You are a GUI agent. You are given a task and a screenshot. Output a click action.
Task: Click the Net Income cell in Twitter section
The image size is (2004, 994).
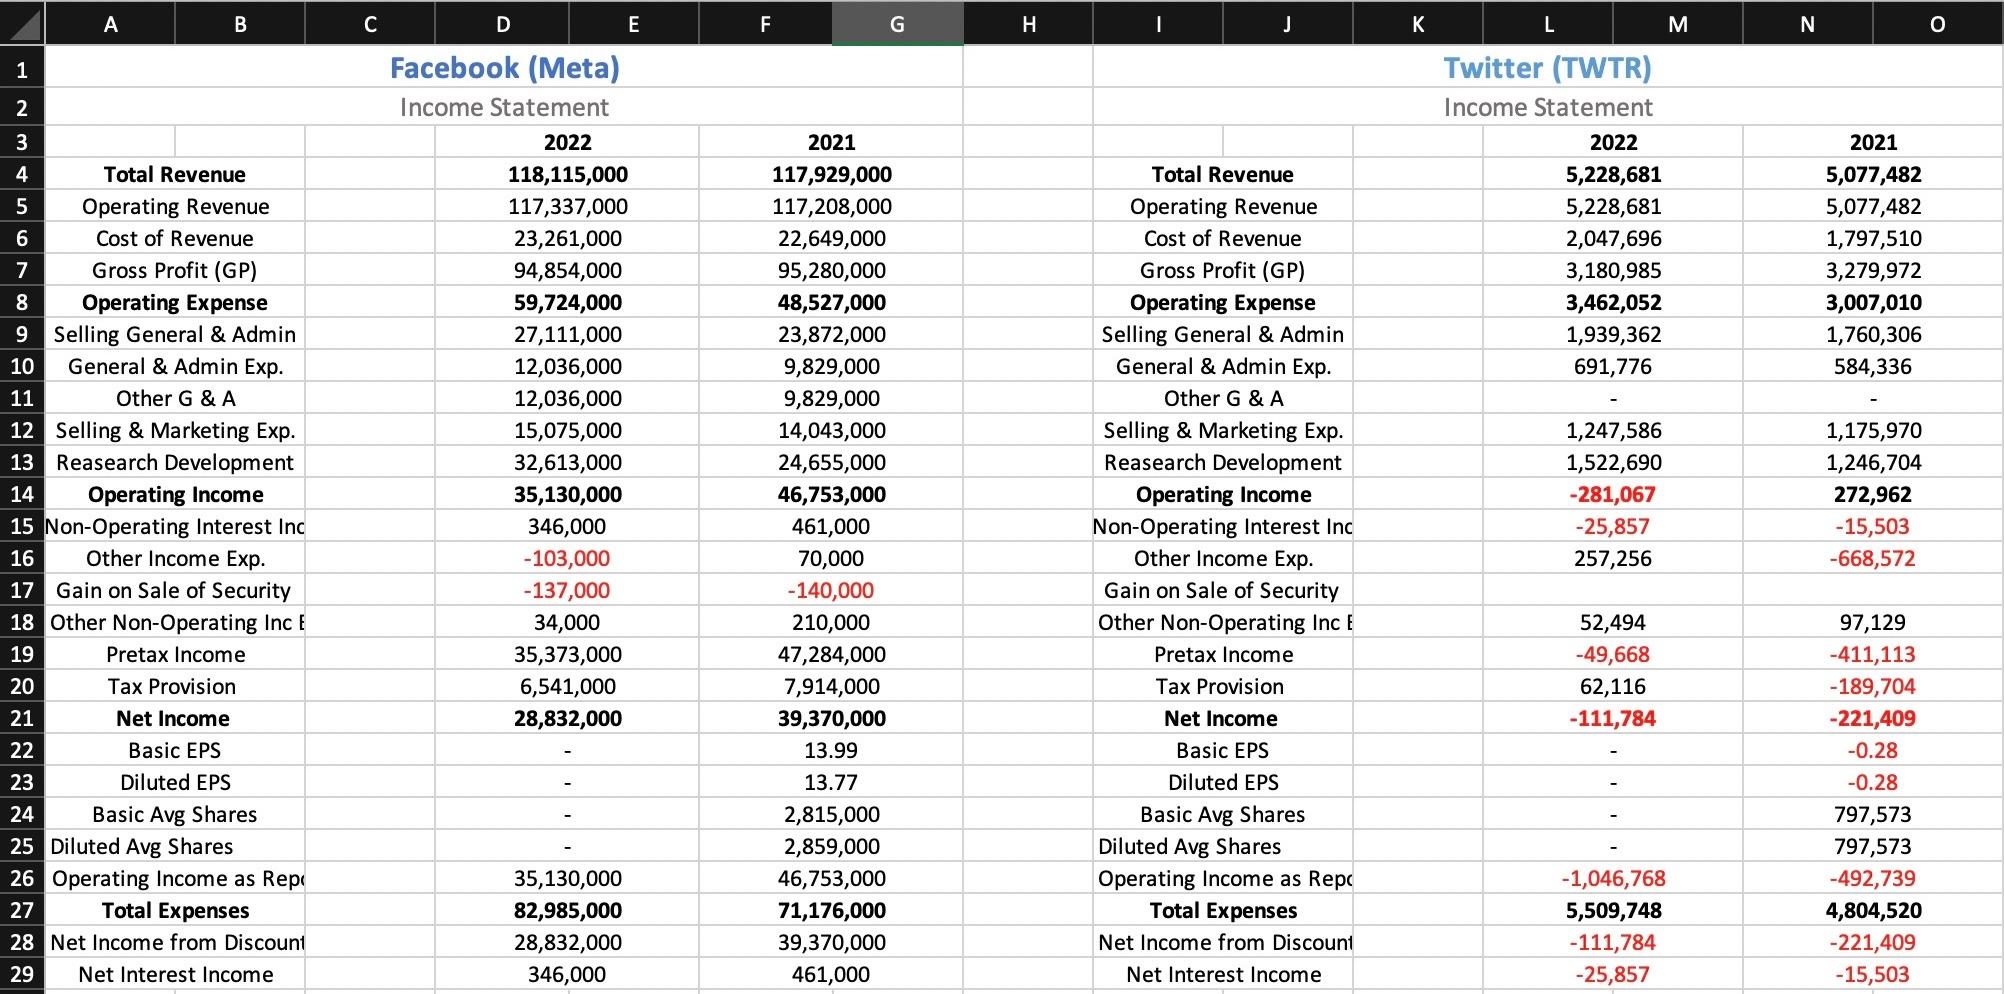1222,718
